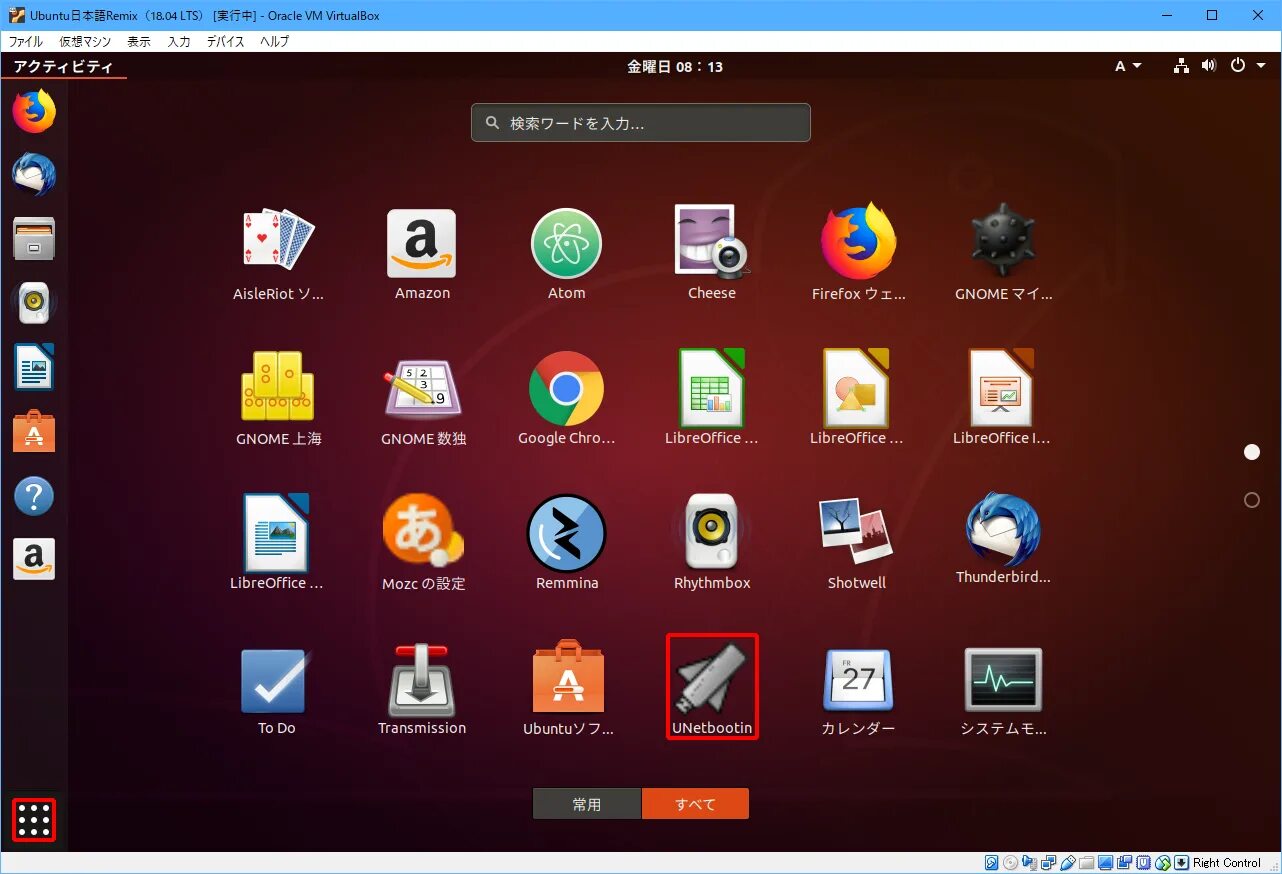This screenshot has height=874, width=1282.
Task: Launch Cheese webcam app
Action: (711, 254)
